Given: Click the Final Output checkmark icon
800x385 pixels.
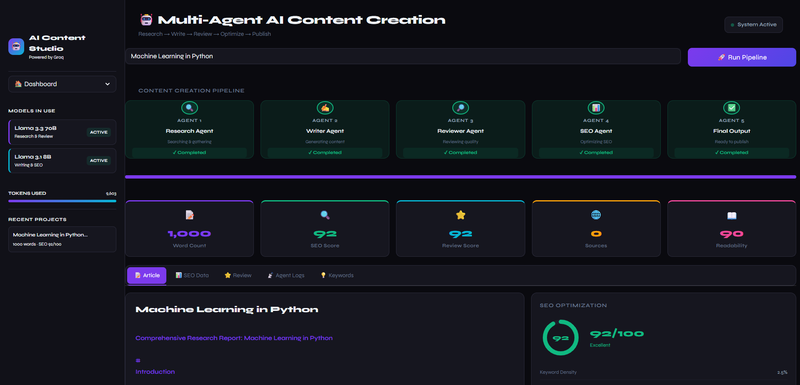Looking at the screenshot, I should tap(731, 108).
